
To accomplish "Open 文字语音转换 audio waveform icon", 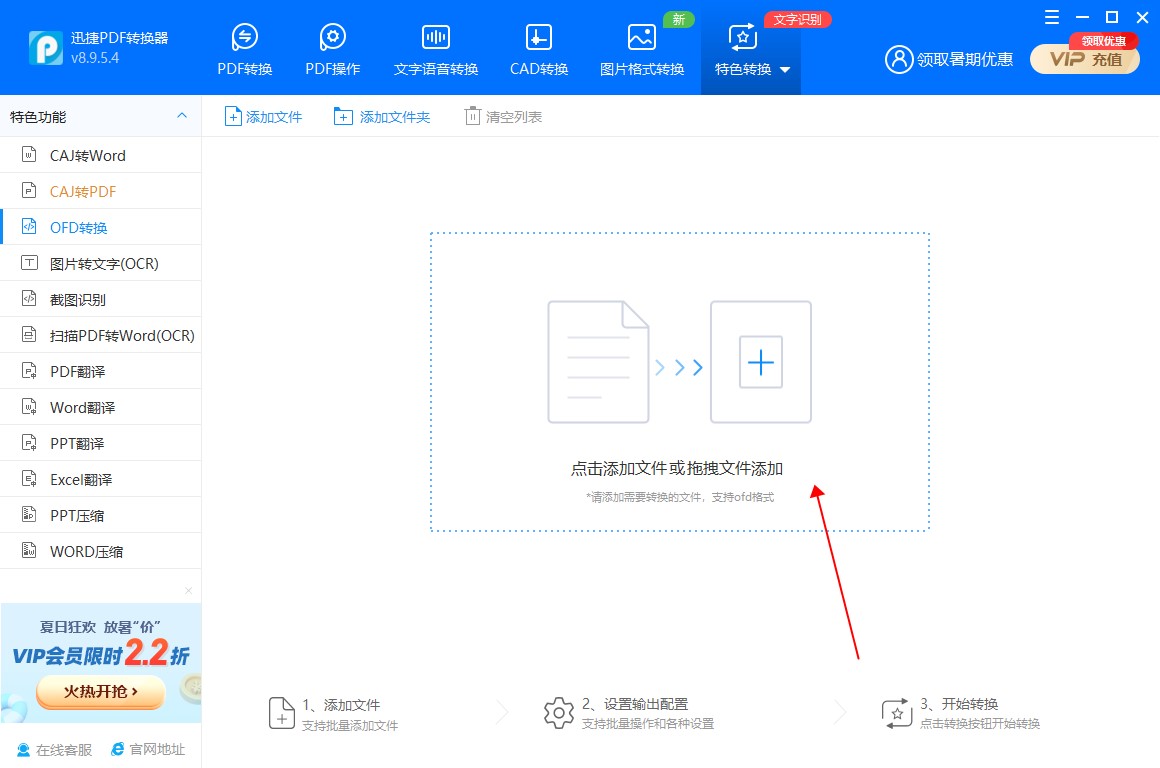I will [x=436, y=38].
